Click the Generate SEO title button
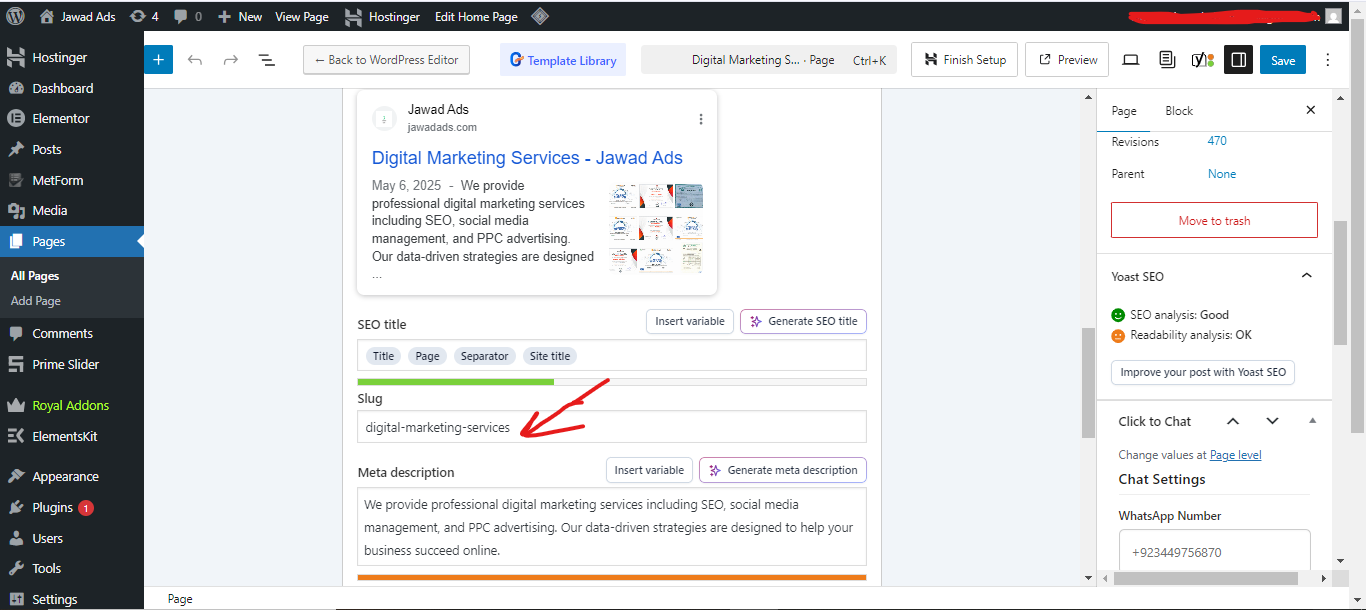 pyautogui.click(x=803, y=322)
